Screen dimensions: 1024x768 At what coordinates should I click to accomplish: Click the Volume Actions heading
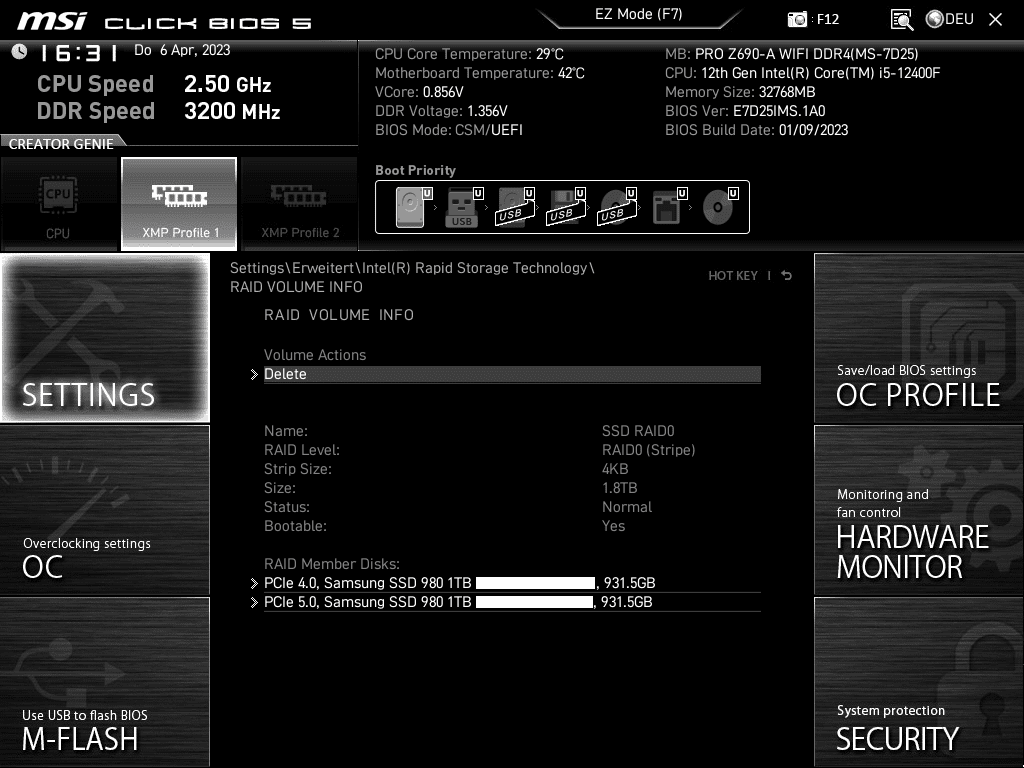pyautogui.click(x=315, y=355)
